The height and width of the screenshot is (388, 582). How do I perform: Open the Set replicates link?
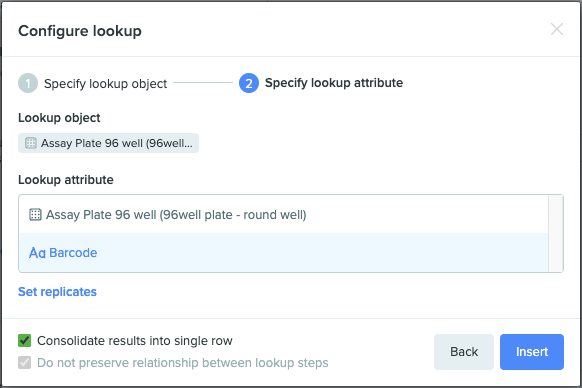coord(58,292)
